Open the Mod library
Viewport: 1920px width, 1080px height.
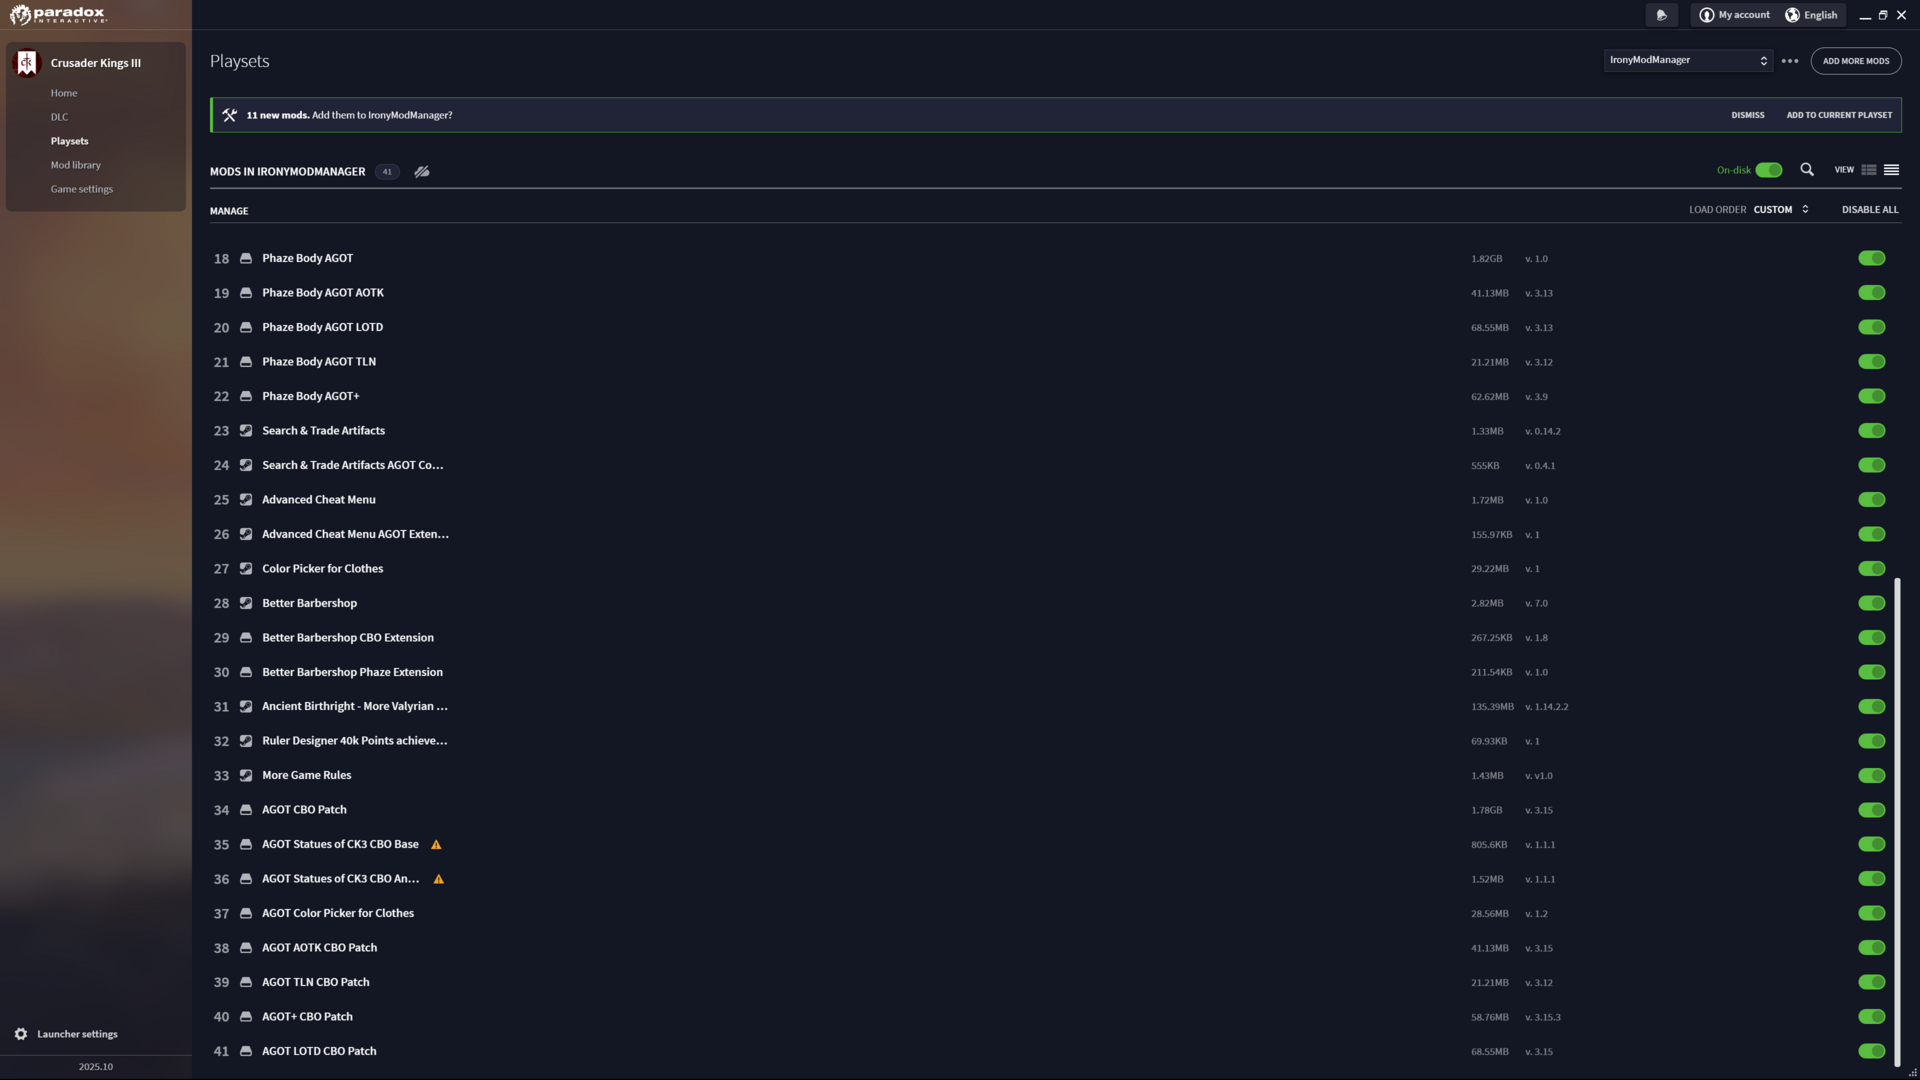coord(76,165)
